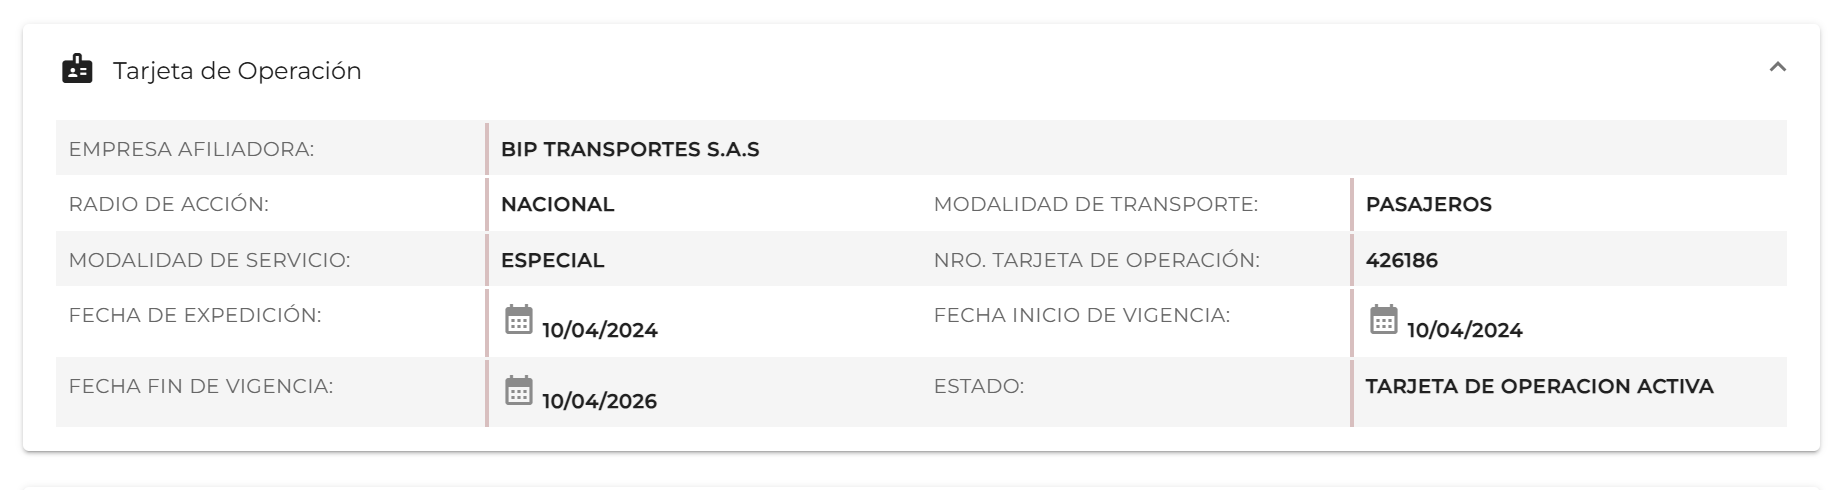Viewport: 1834px width, 490px height.
Task: Click the expedition date 10/04/2024
Action: 599,331
